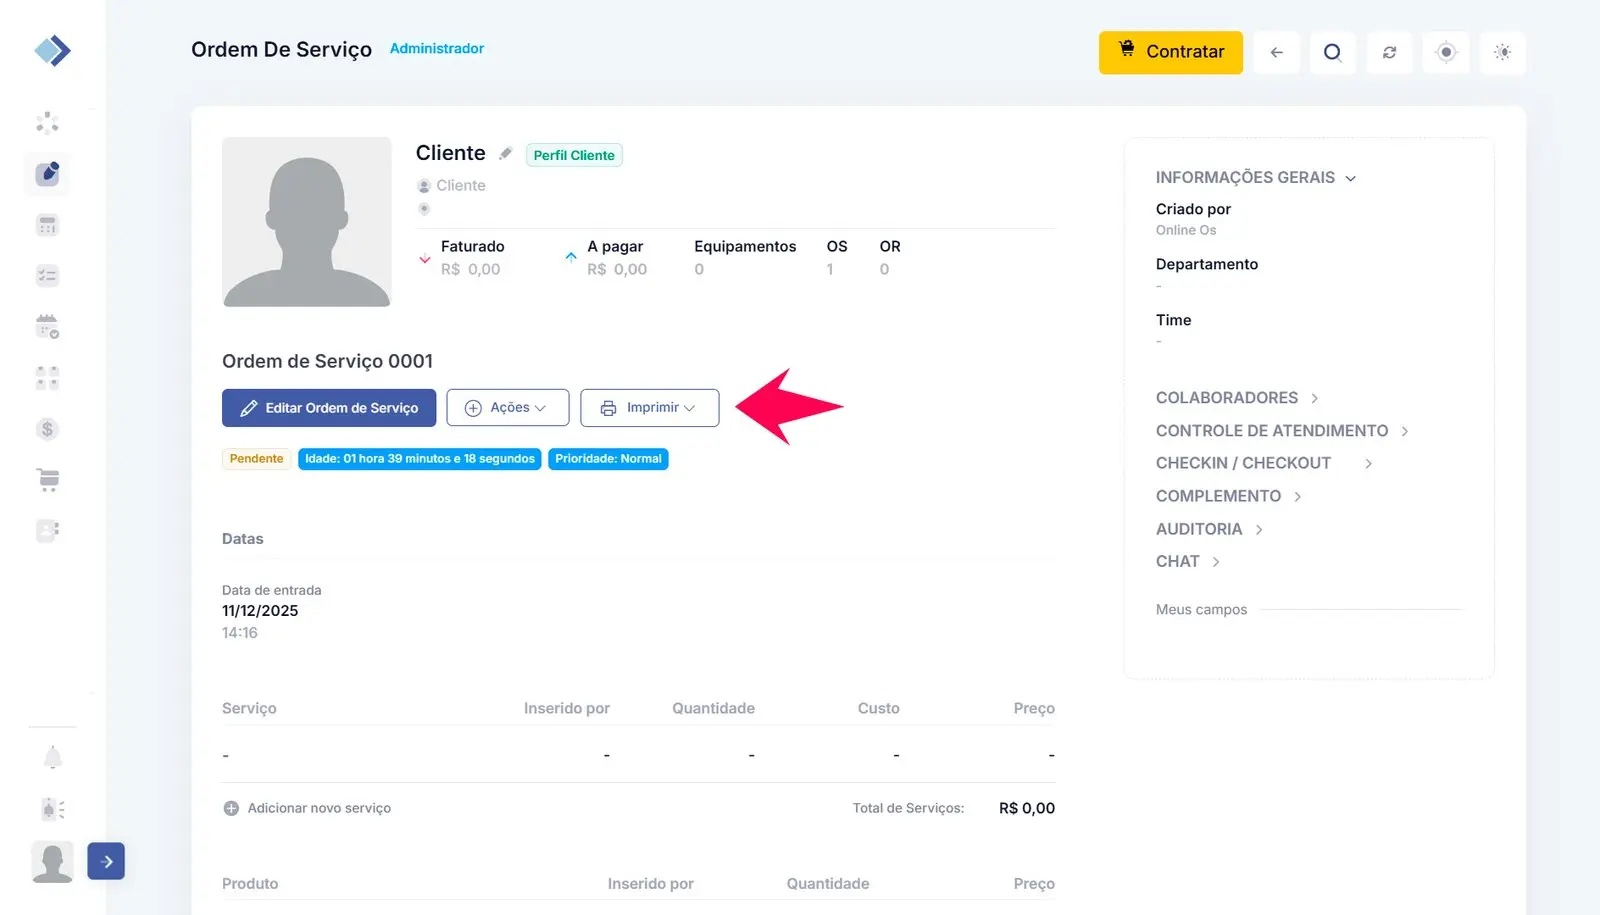Click the yellow Contratar button
The height and width of the screenshot is (915, 1600).
[x=1170, y=52]
